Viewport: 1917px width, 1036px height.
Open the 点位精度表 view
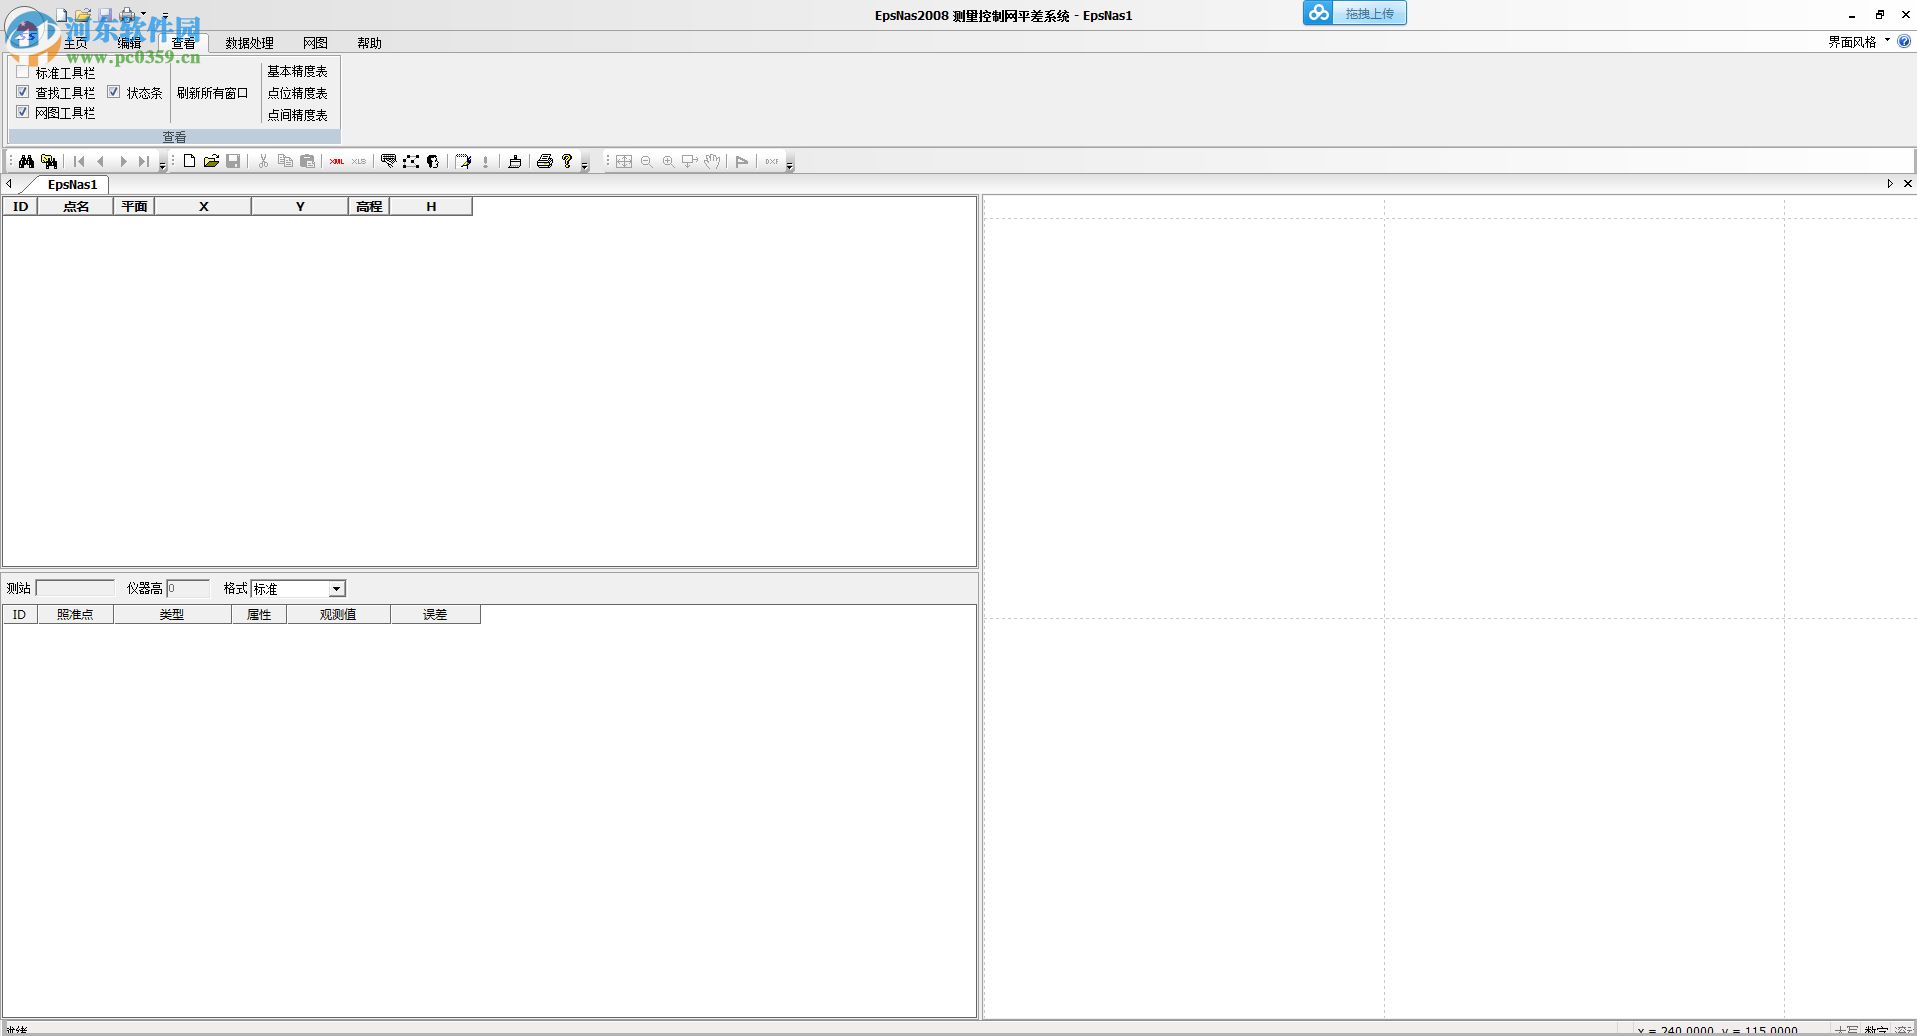pos(297,93)
